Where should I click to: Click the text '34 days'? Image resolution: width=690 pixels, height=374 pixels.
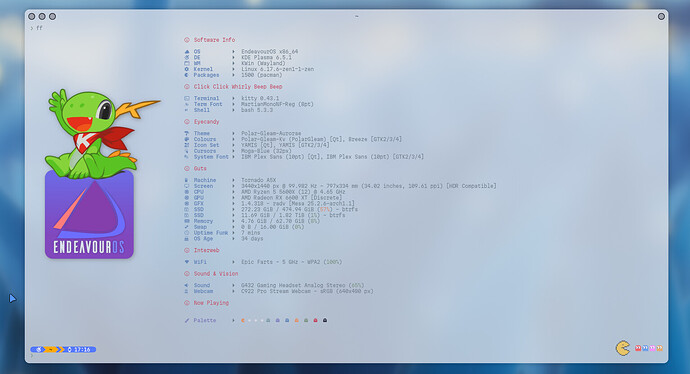click(x=252, y=238)
